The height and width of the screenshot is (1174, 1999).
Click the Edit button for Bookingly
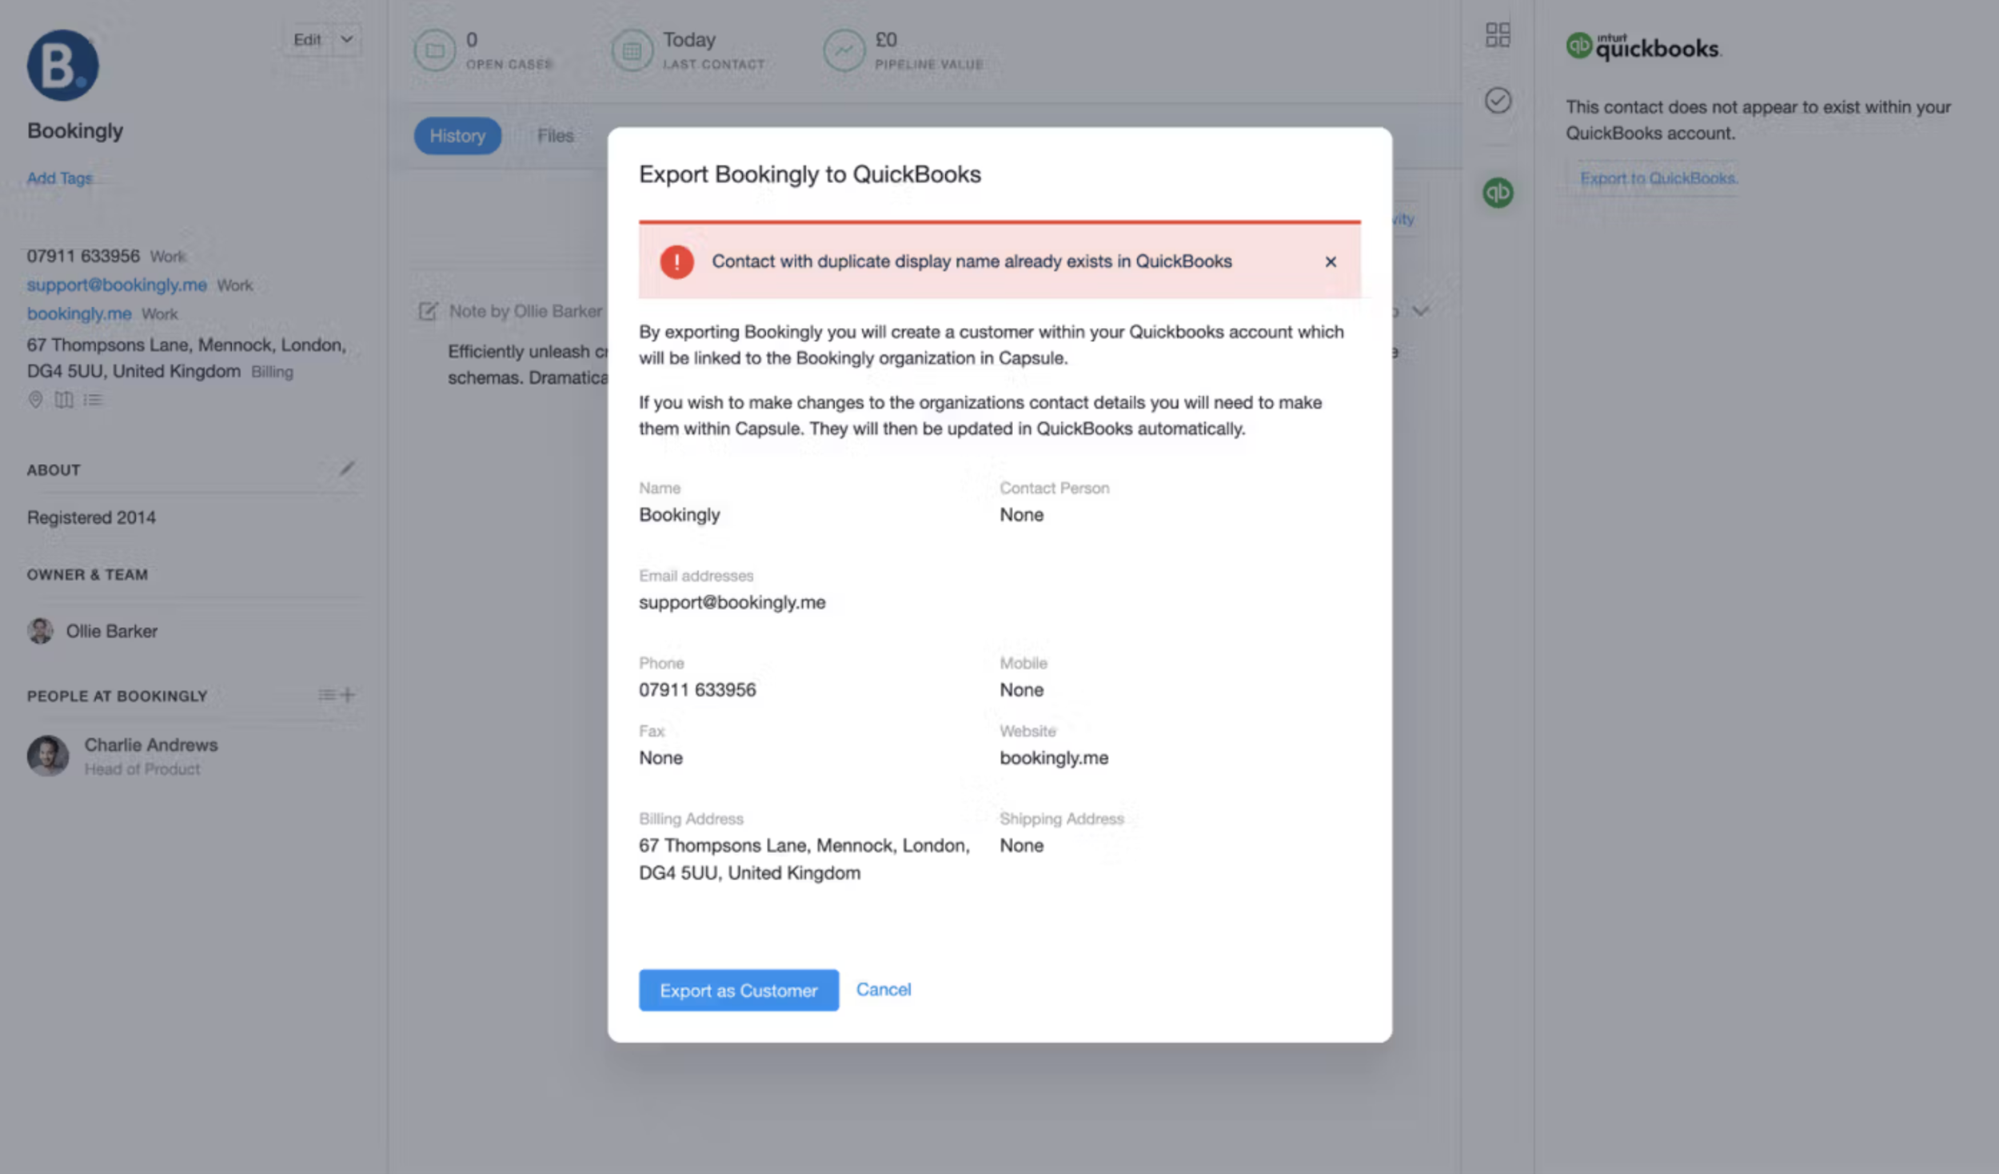pyautogui.click(x=307, y=40)
